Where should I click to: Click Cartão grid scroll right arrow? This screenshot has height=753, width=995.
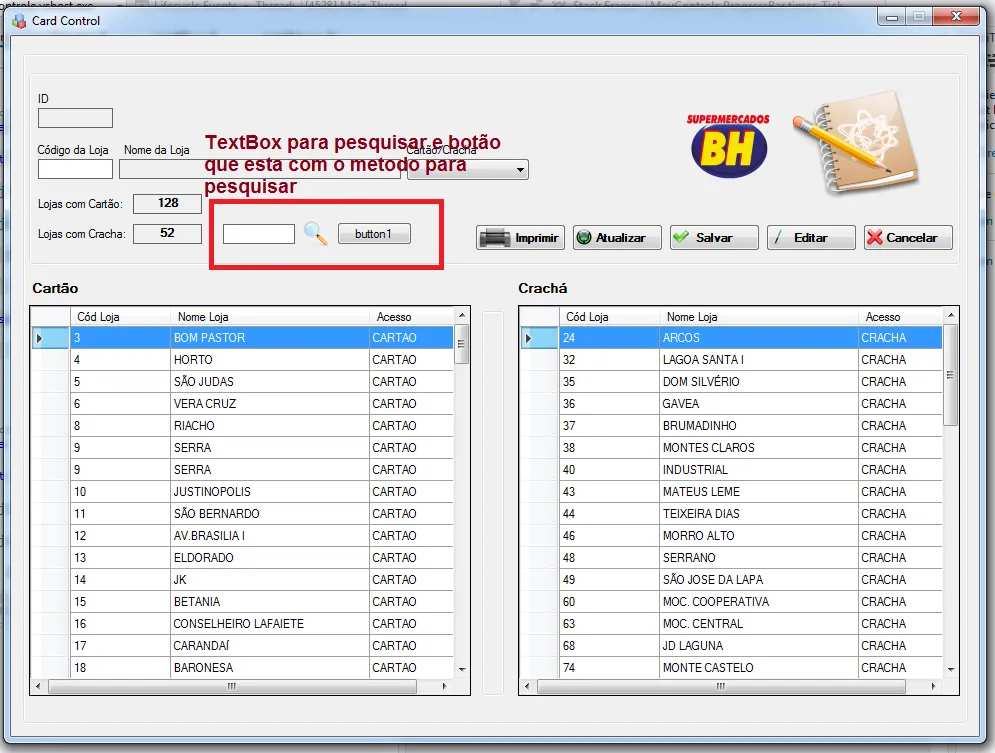click(x=444, y=686)
